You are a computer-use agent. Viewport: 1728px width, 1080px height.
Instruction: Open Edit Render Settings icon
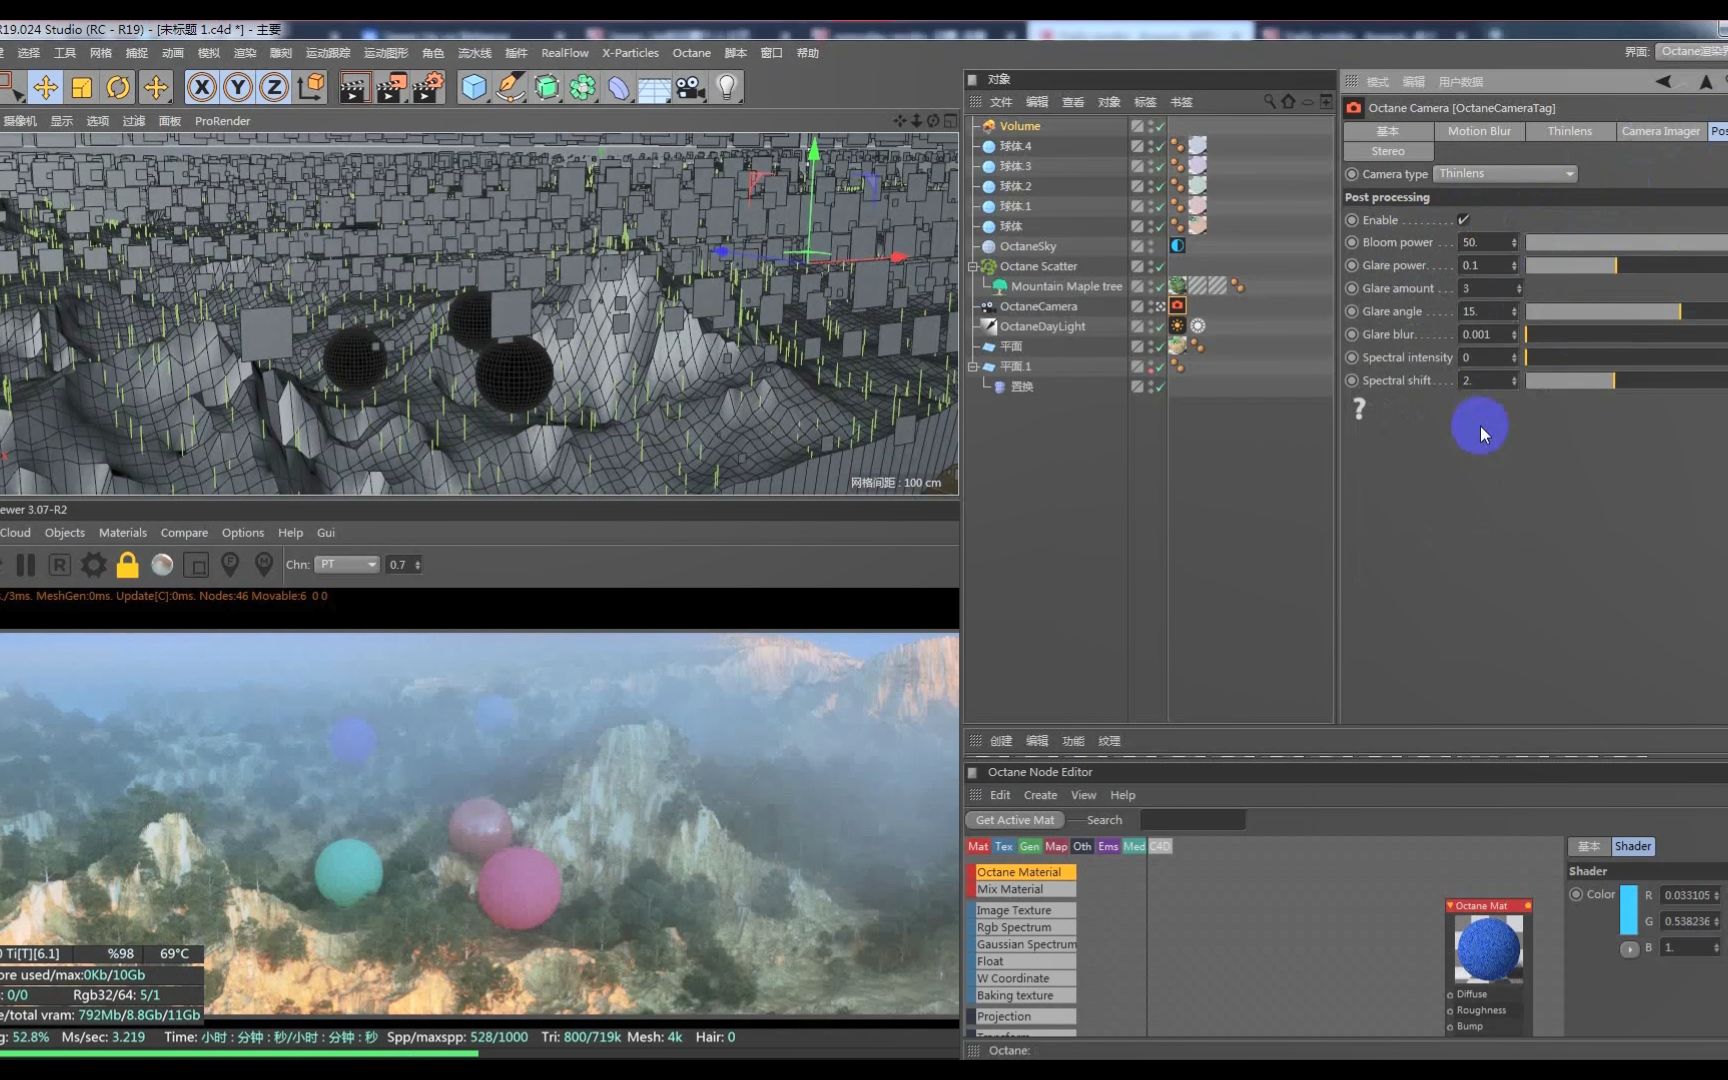(429, 88)
